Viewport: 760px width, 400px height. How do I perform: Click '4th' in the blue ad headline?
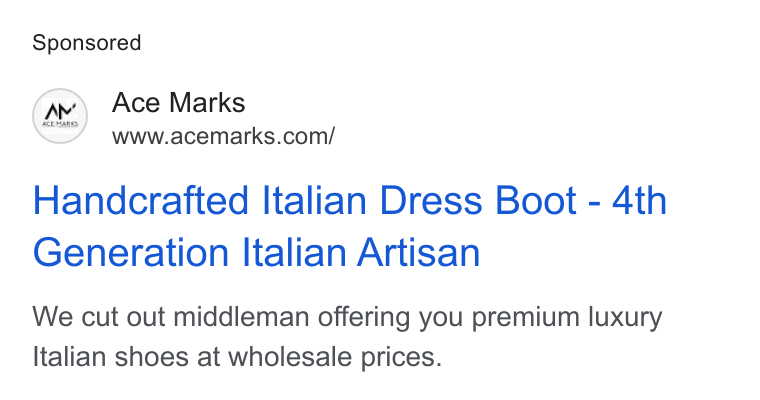point(639,200)
